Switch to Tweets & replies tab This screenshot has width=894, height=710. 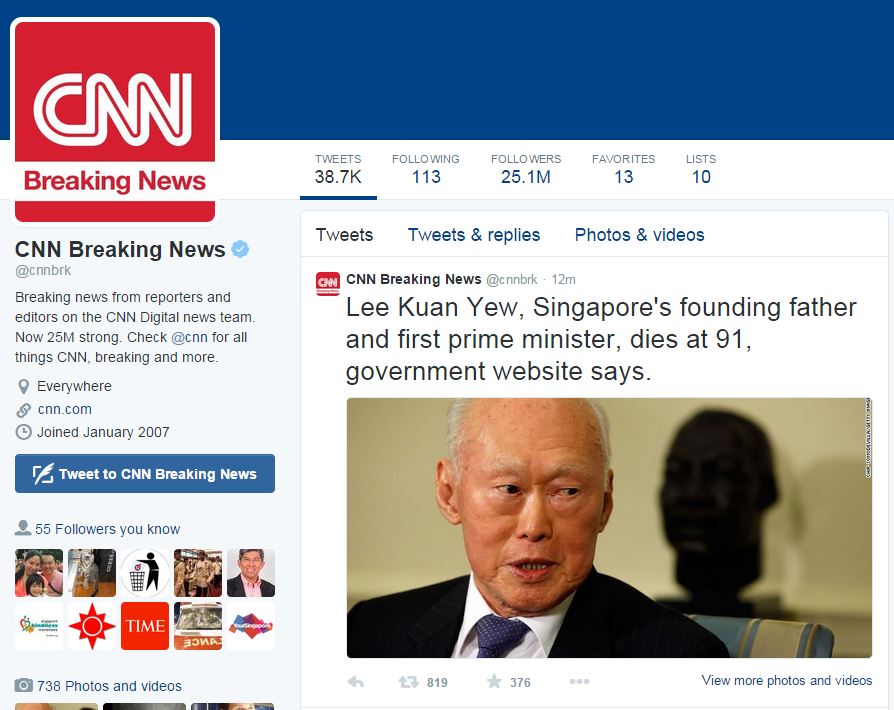tap(474, 234)
